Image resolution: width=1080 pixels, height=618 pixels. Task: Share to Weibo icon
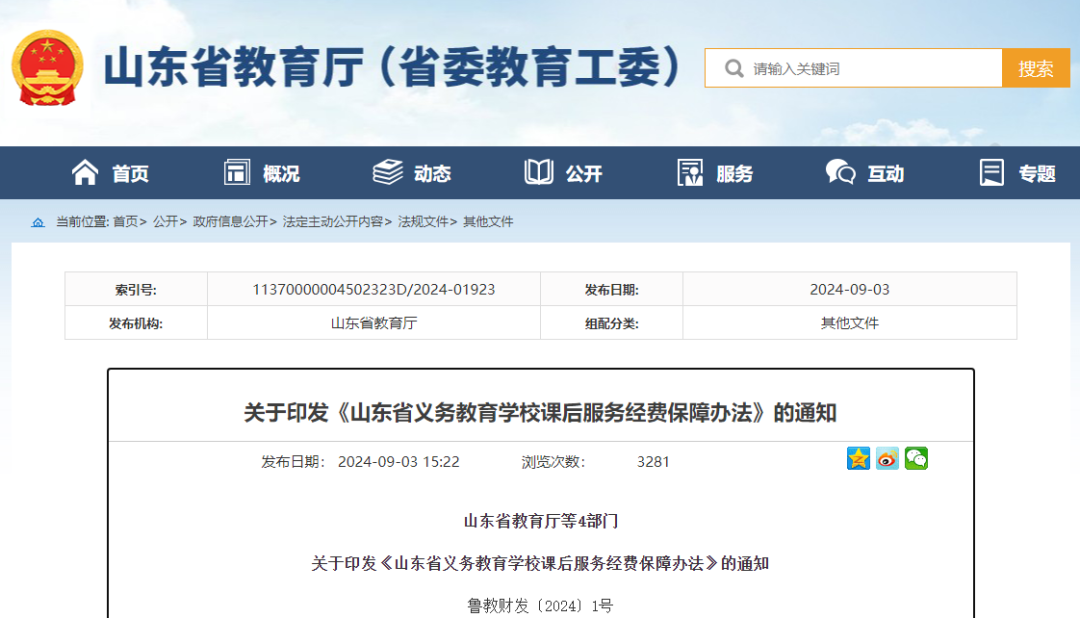887,459
